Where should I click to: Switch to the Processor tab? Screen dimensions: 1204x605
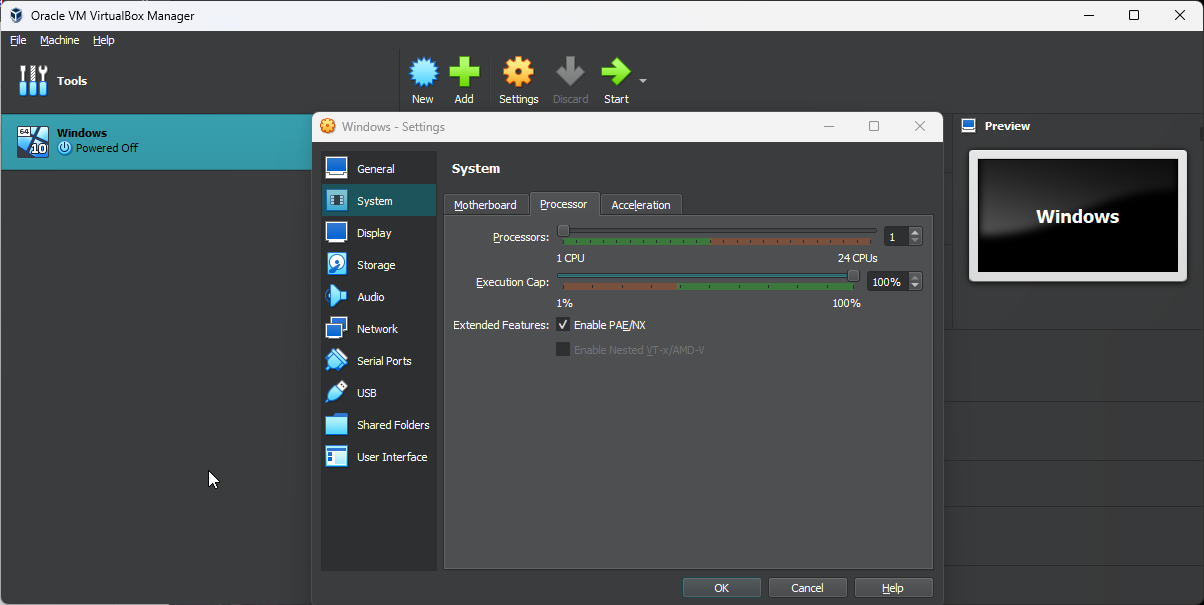click(564, 203)
